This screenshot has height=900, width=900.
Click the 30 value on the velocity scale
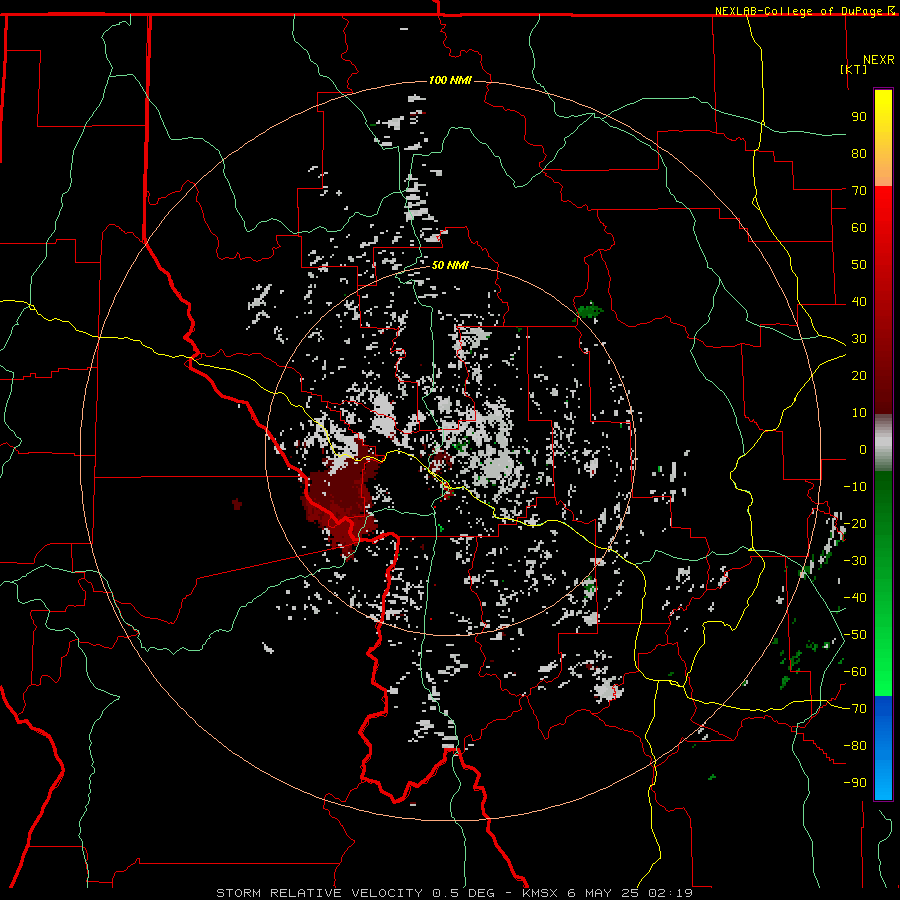pyautogui.click(x=859, y=339)
